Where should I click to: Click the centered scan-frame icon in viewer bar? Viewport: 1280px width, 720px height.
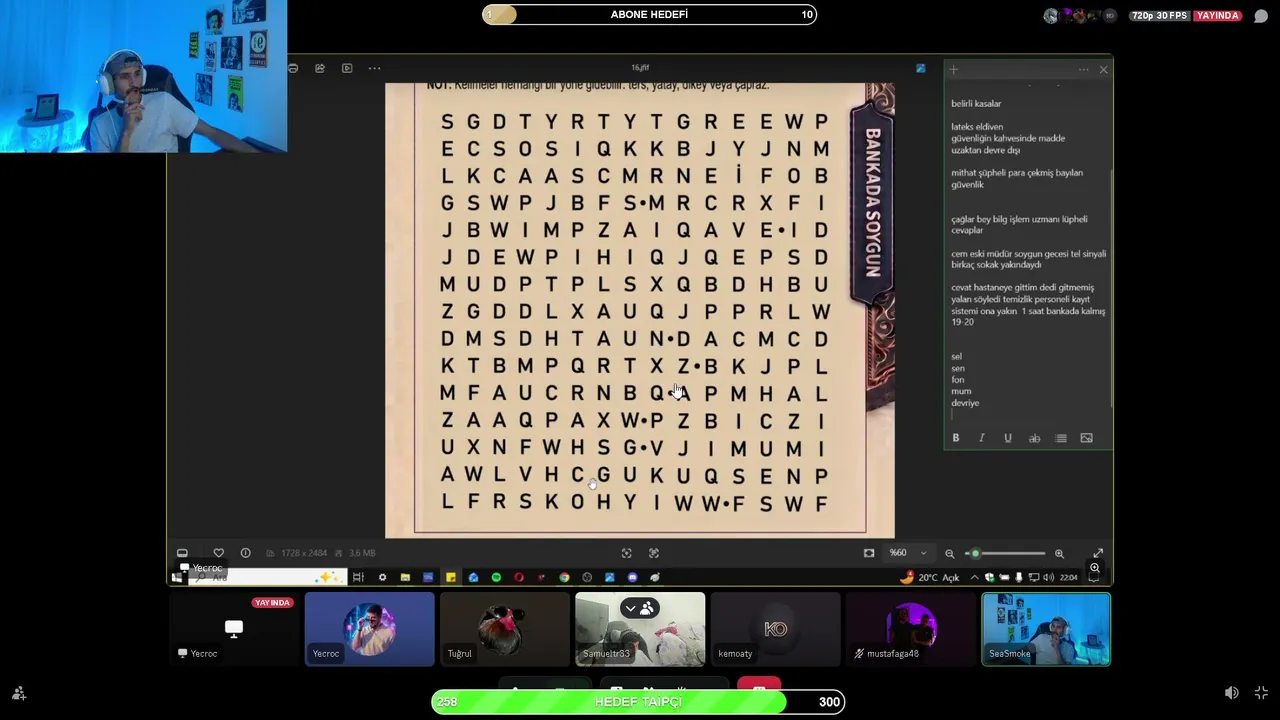626,553
